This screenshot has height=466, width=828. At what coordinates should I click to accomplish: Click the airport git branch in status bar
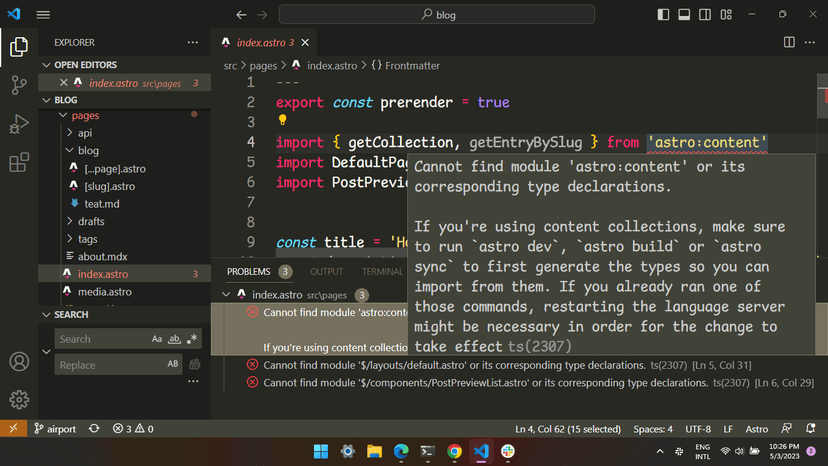[x=55, y=429]
